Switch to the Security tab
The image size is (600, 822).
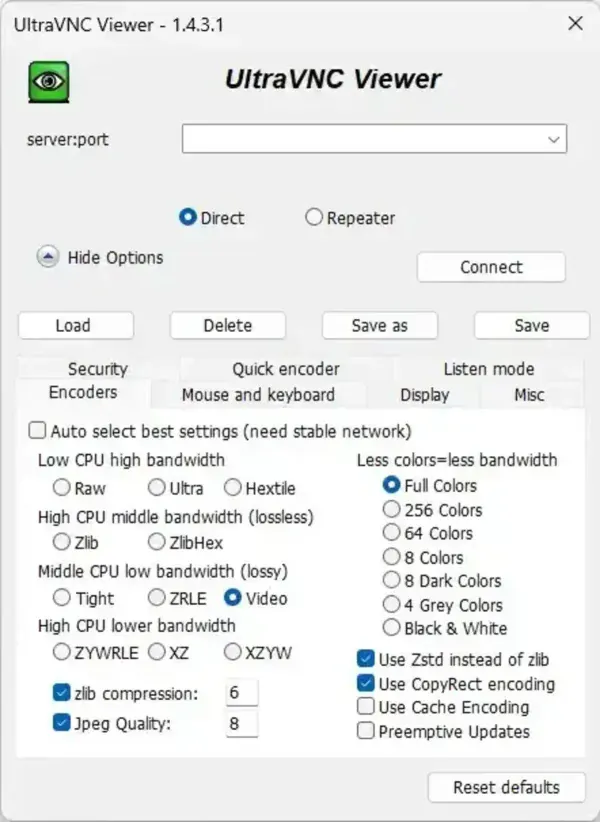(x=97, y=369)
